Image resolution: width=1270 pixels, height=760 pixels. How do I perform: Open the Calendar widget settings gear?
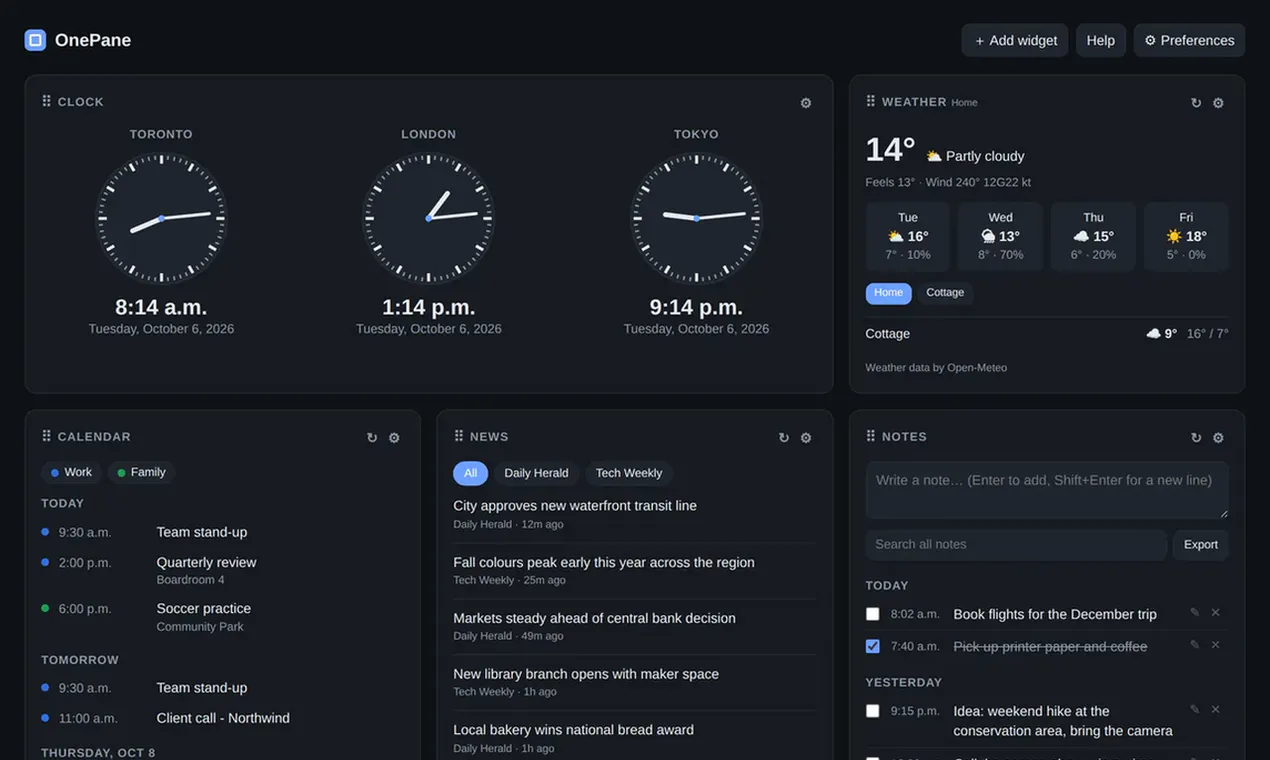pos(394,438)
